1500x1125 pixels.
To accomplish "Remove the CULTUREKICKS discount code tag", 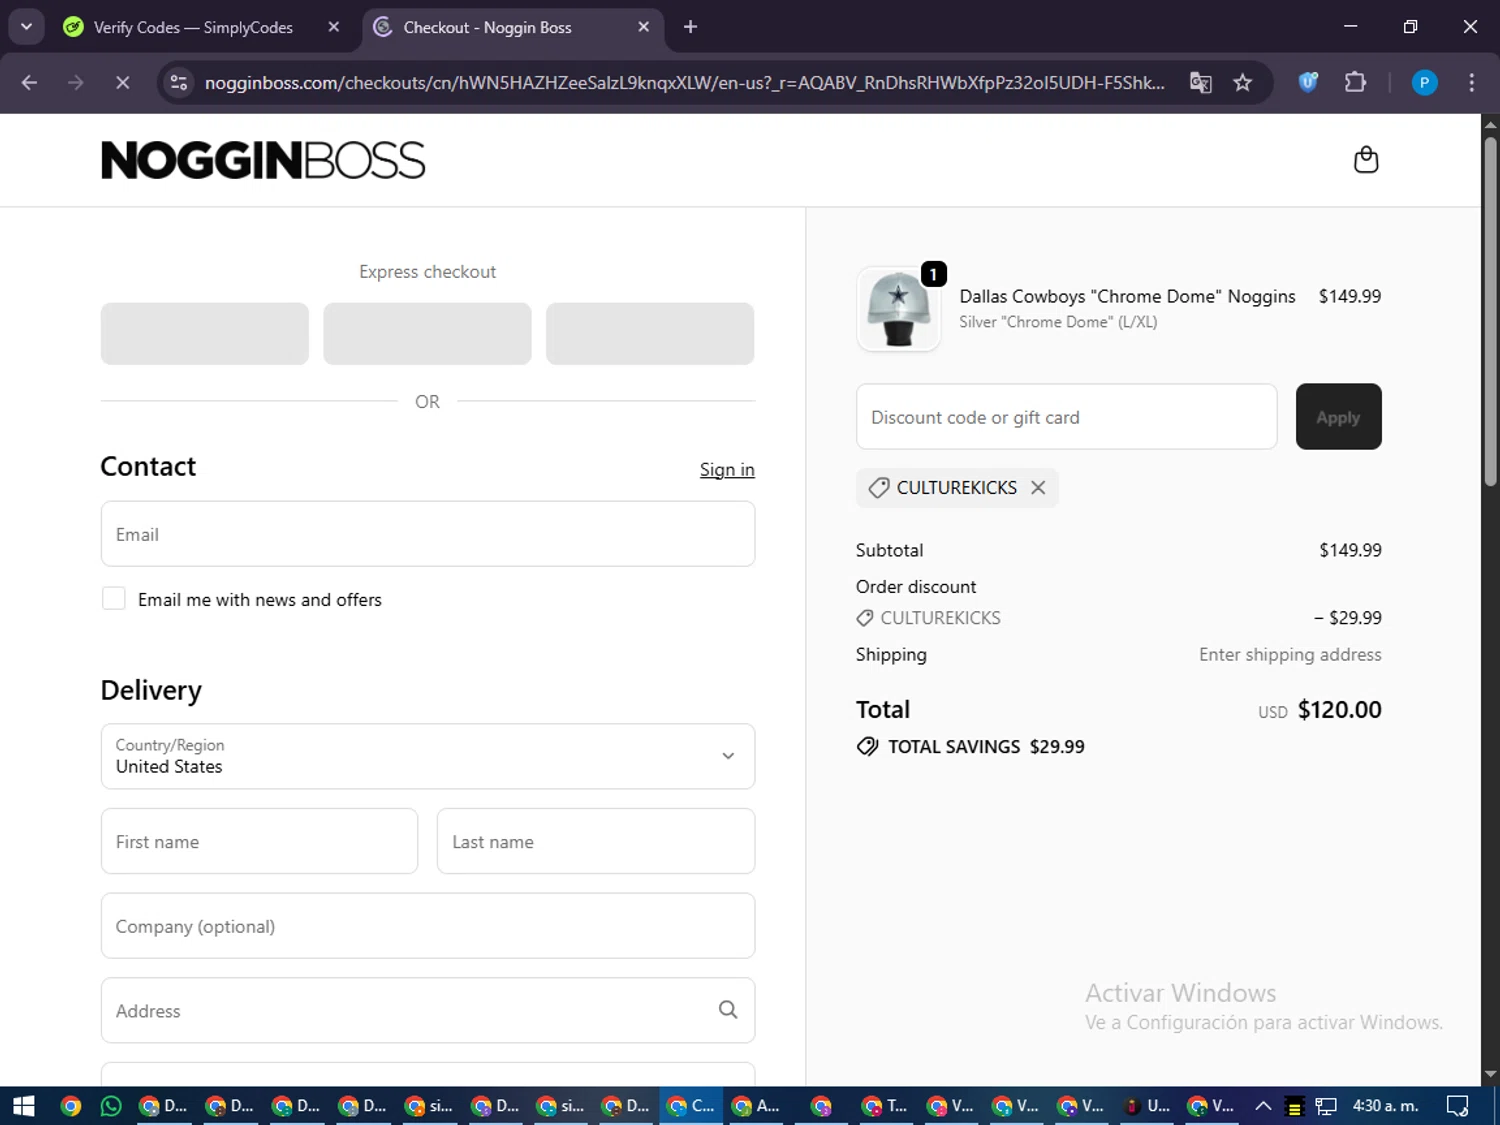I will pos(1038,488).
